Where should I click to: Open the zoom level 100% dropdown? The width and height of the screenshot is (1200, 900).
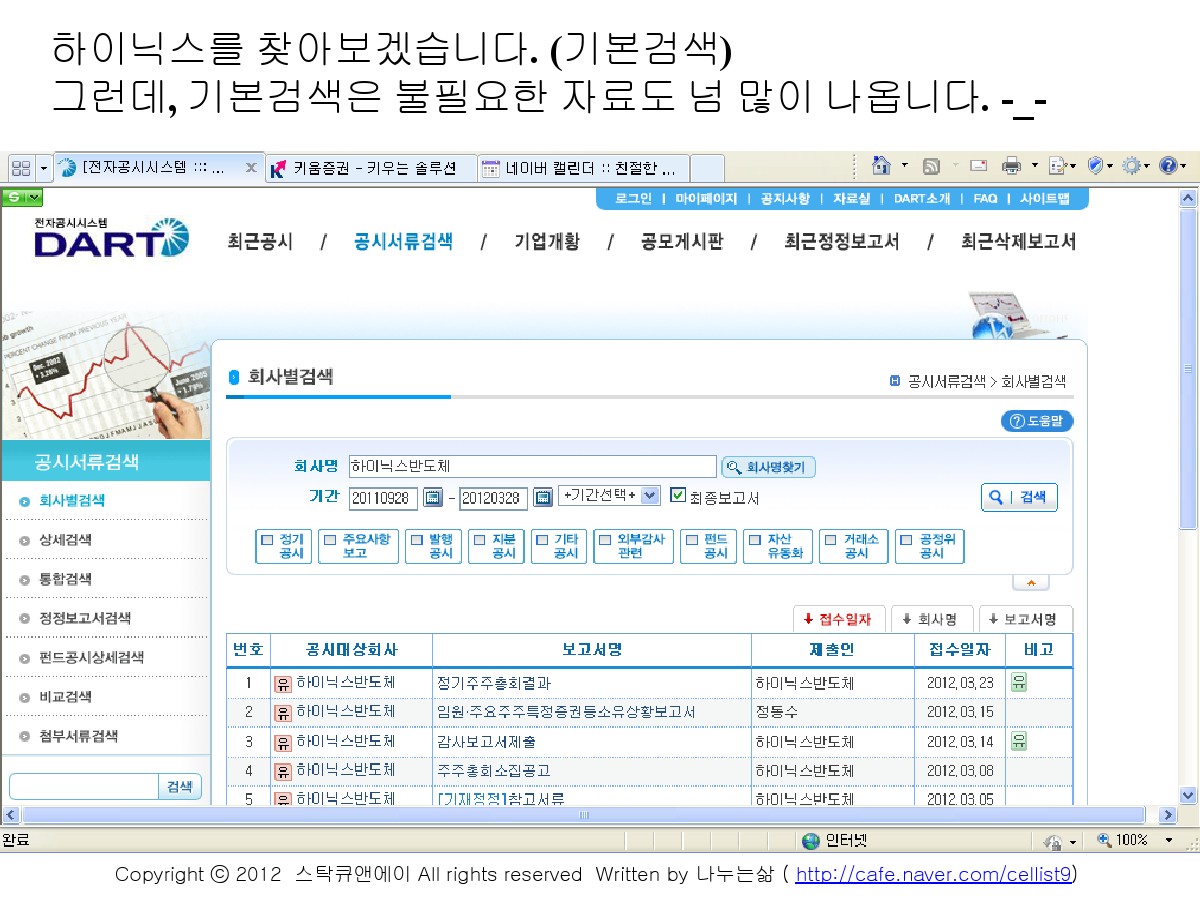coord(1166,841)
